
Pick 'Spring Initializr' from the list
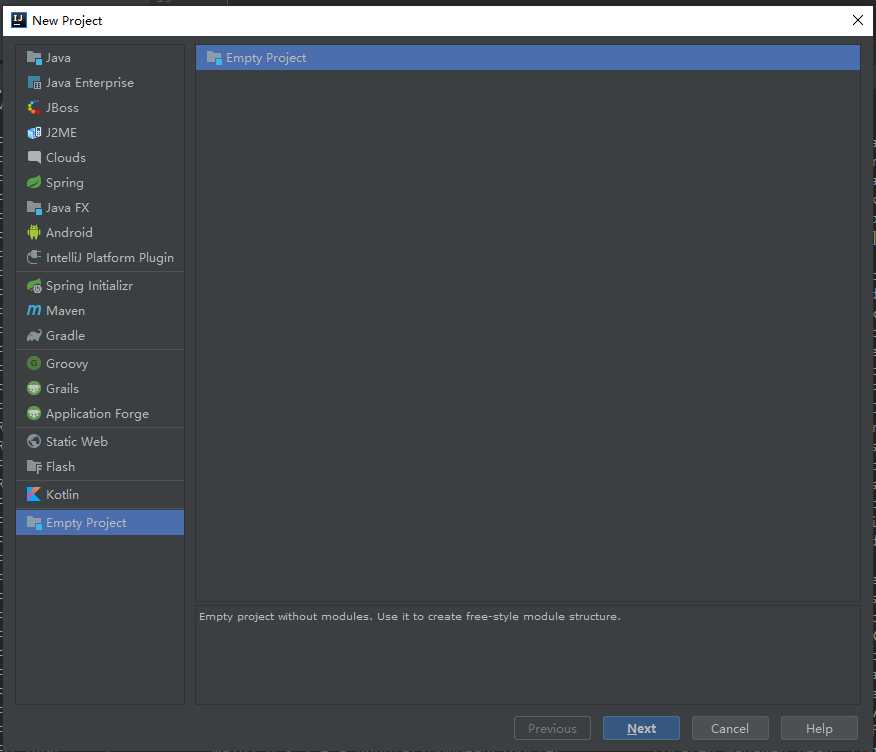[x=89, y=285]
